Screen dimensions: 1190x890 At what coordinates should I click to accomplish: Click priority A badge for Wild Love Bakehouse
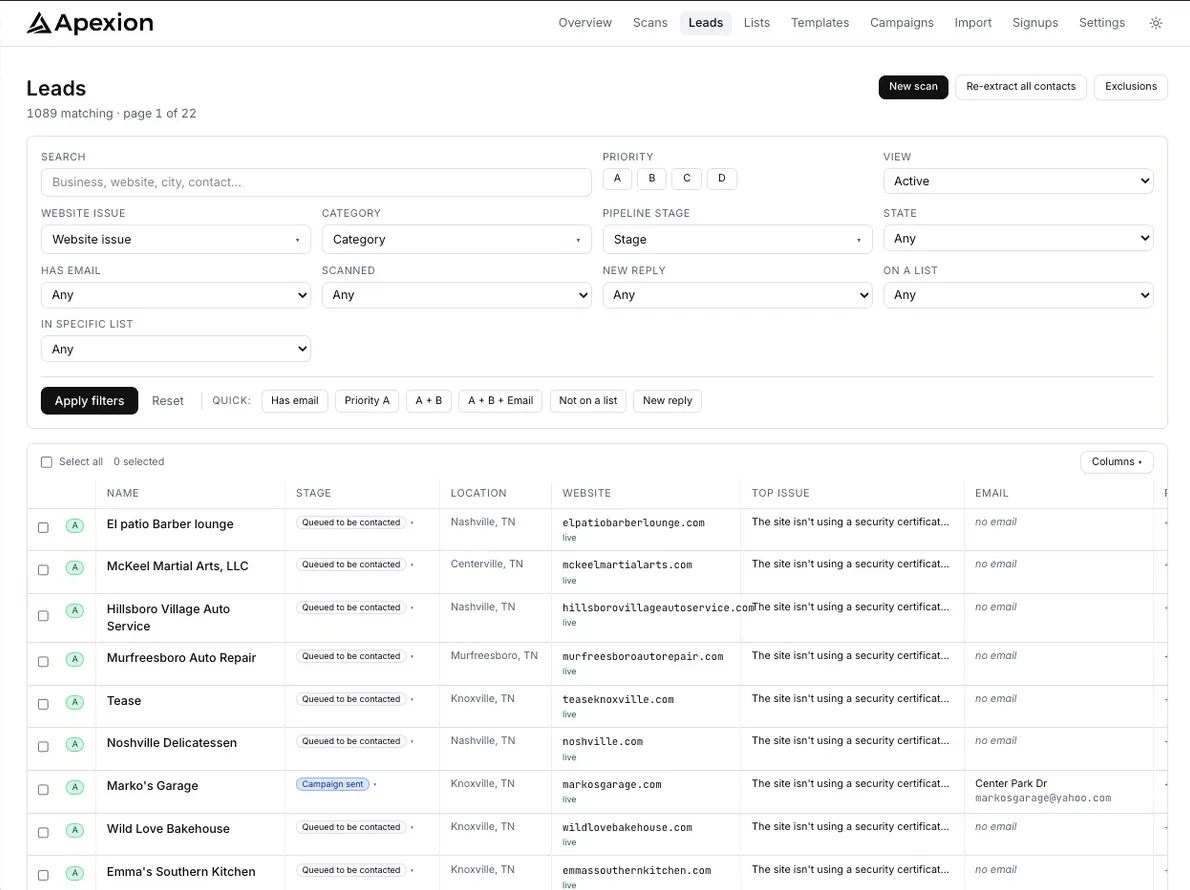coord(74,831)
